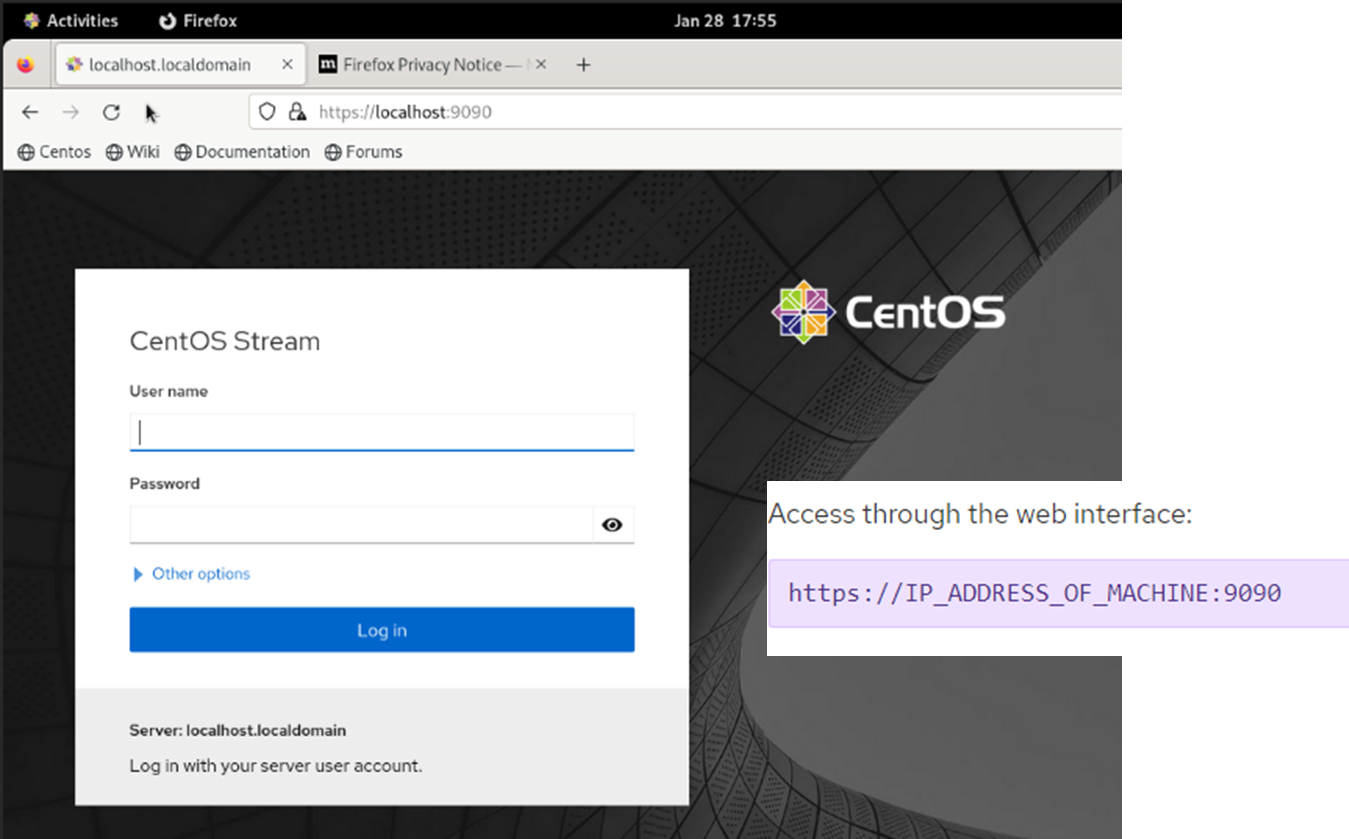
Task: Click the 'Log in with your server user account.' text
Action: coord(276,766)
